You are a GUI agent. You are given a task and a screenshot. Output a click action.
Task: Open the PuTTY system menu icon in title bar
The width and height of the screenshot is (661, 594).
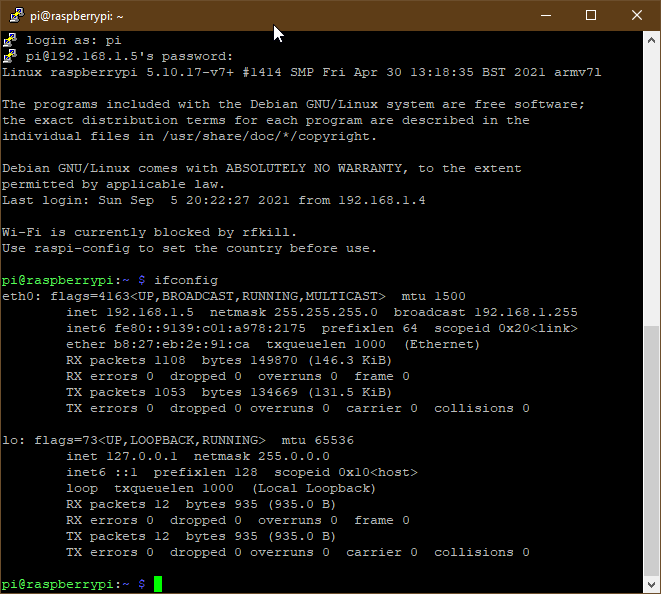[16, 16]
